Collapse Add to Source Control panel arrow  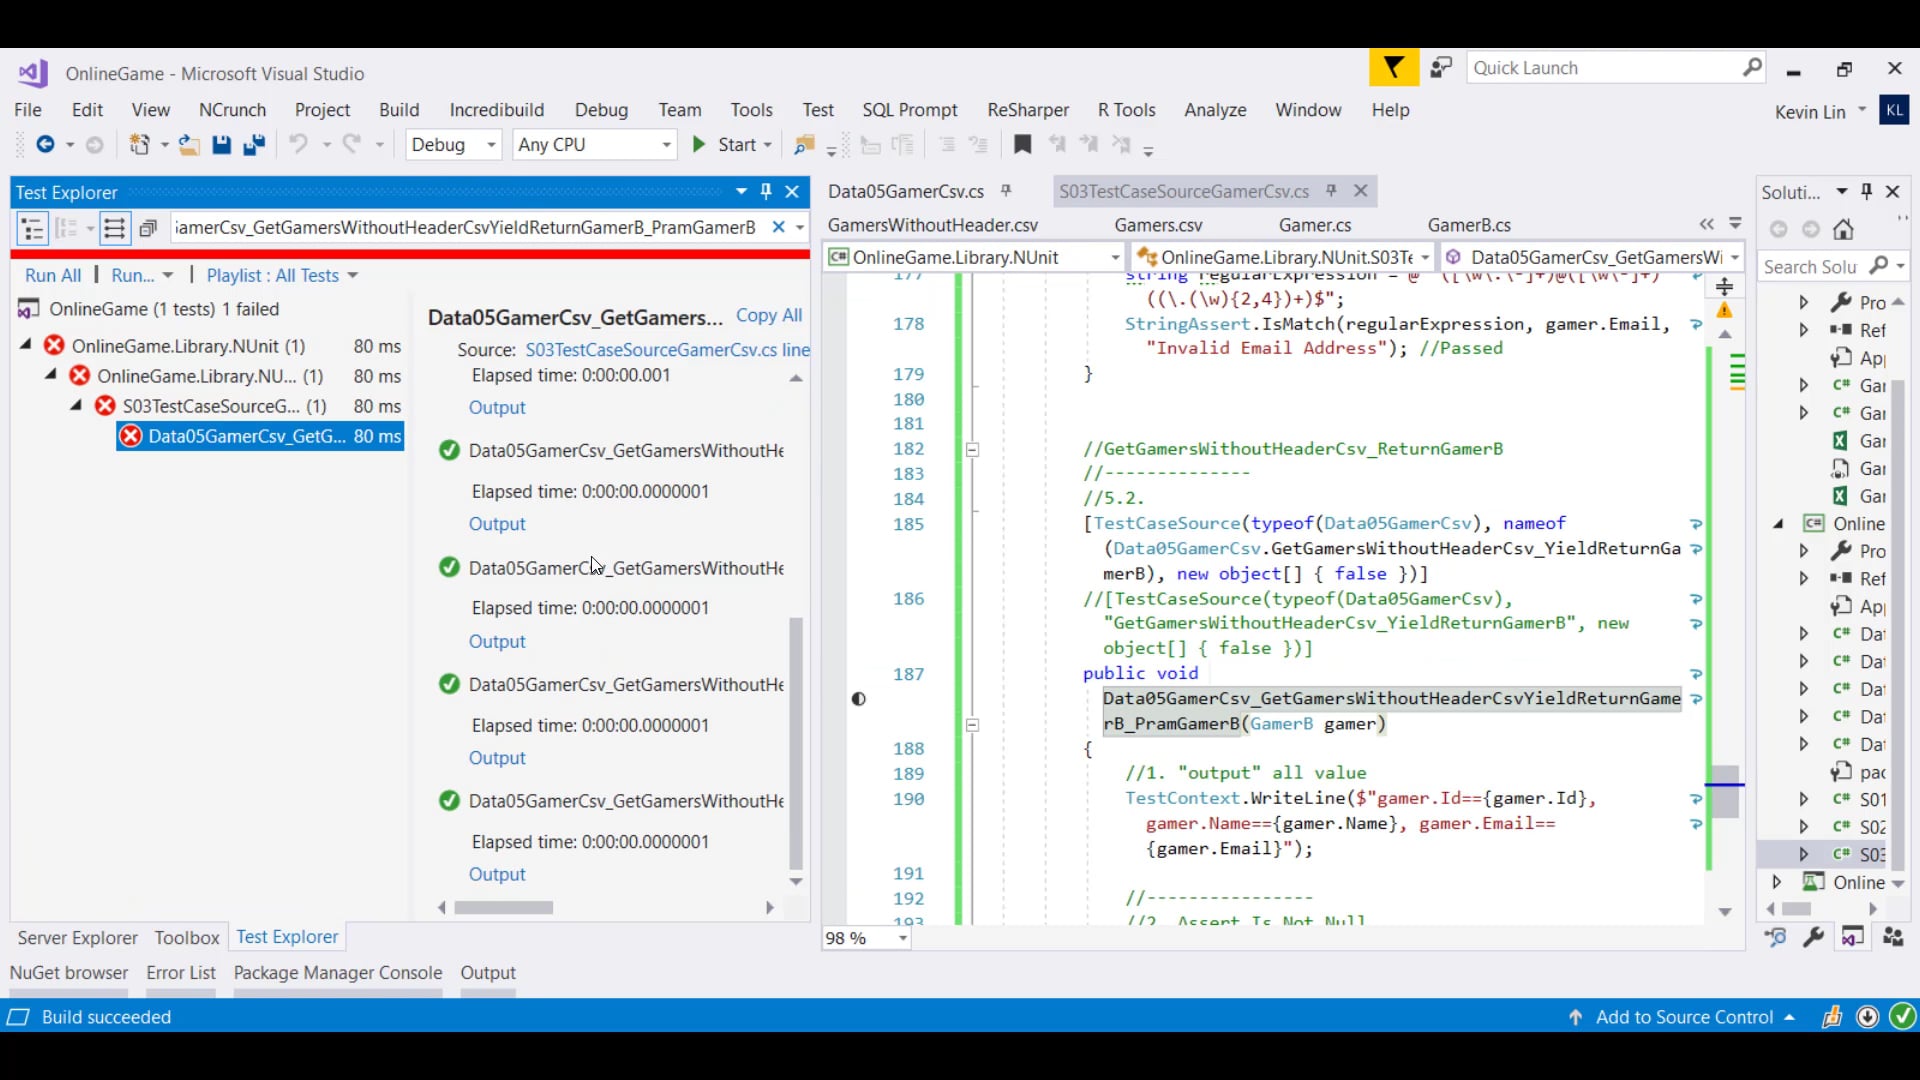pos(1789,1017)
